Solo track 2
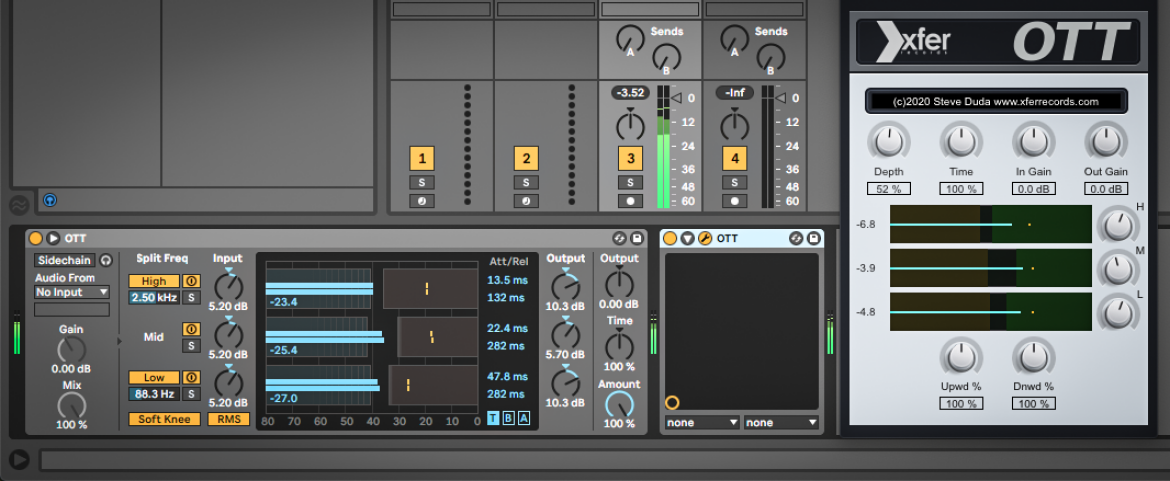This screenshot has height=481, width=1170. pos(526,183)
